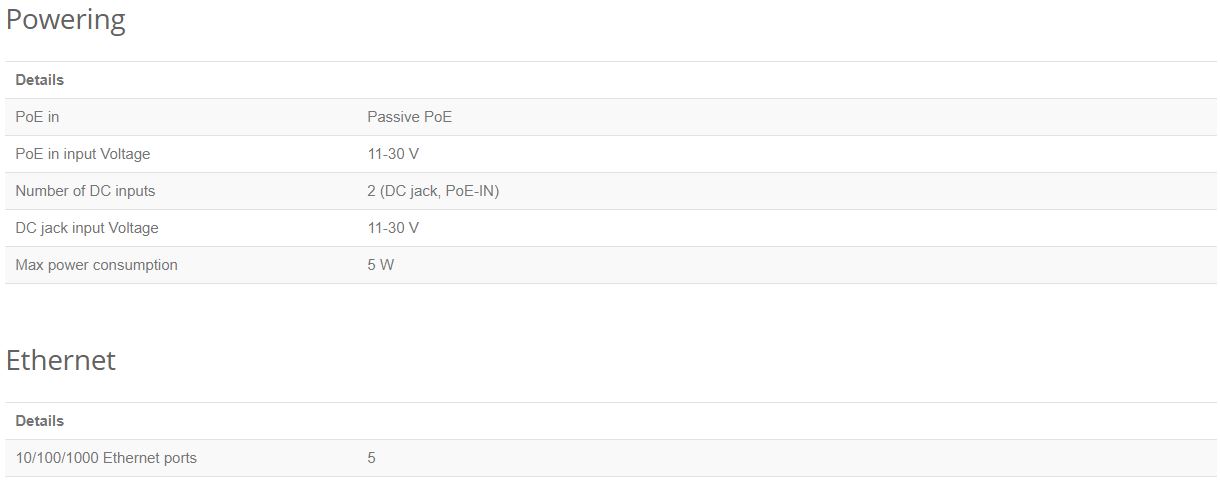Click the 5 W power value
Image resolution: width=1220 pixels, height=480 pixels.
(381, 265)
